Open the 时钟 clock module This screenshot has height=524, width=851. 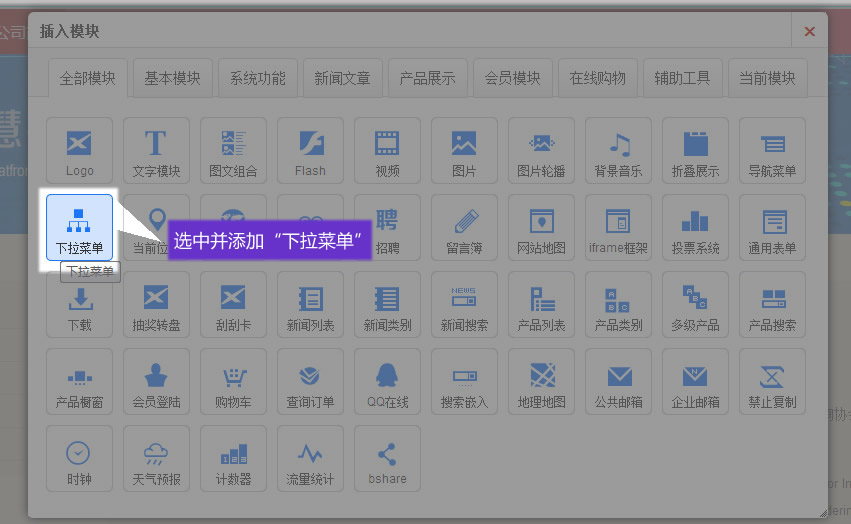tap(79, 458)
